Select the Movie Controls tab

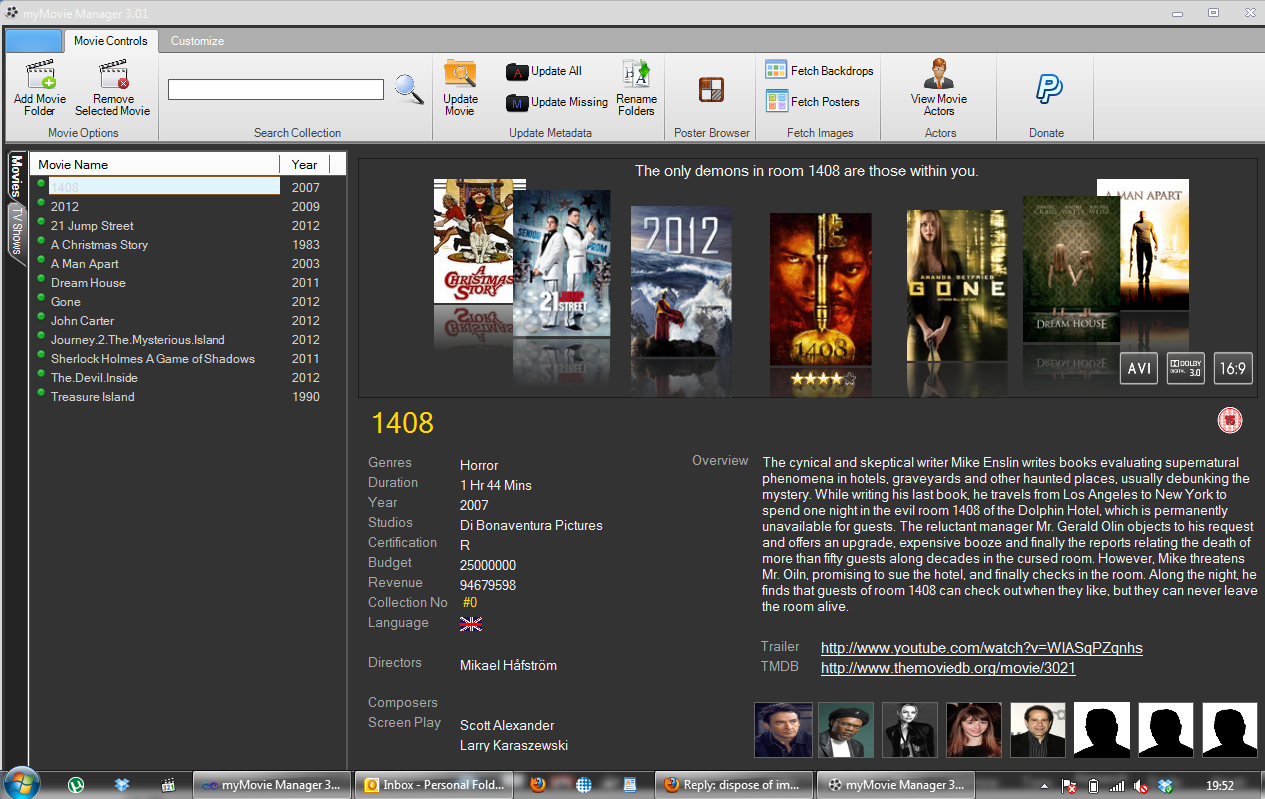pyautogui.click(x=111, y=41)
